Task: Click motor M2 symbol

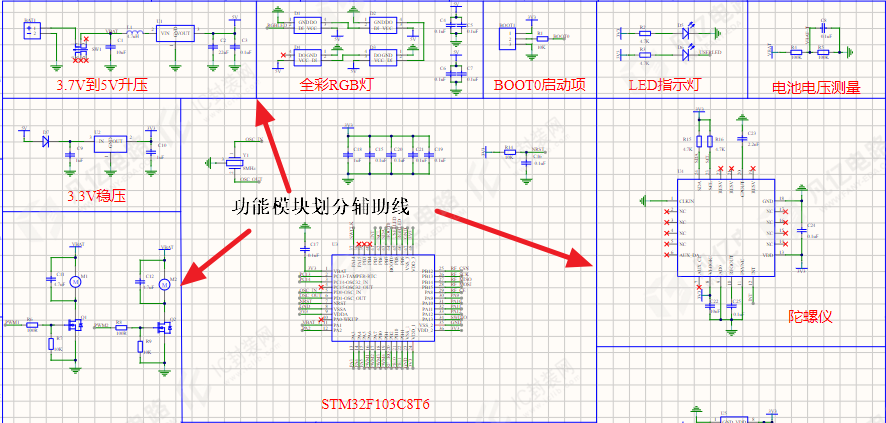Action: pyautogui.click(x=166, y=285)
